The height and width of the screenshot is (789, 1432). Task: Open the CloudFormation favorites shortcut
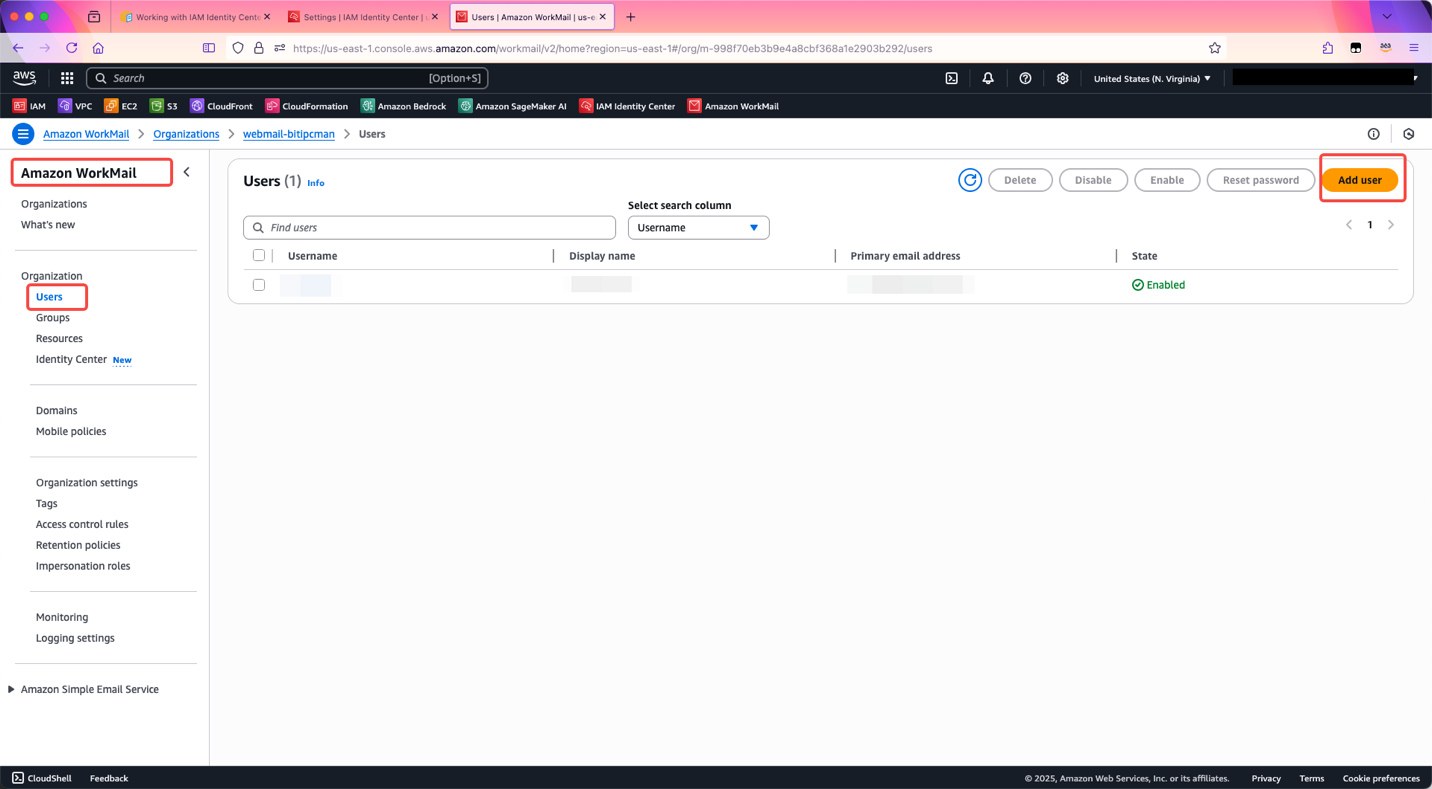[x=307, y=106]
